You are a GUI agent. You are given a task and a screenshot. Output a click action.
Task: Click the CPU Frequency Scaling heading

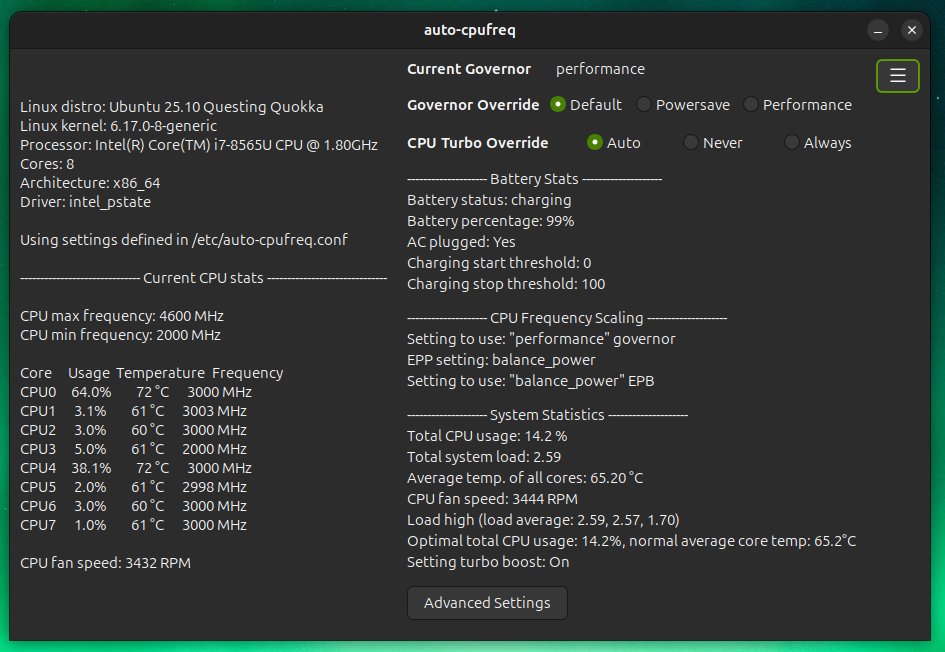coord(567,318)
